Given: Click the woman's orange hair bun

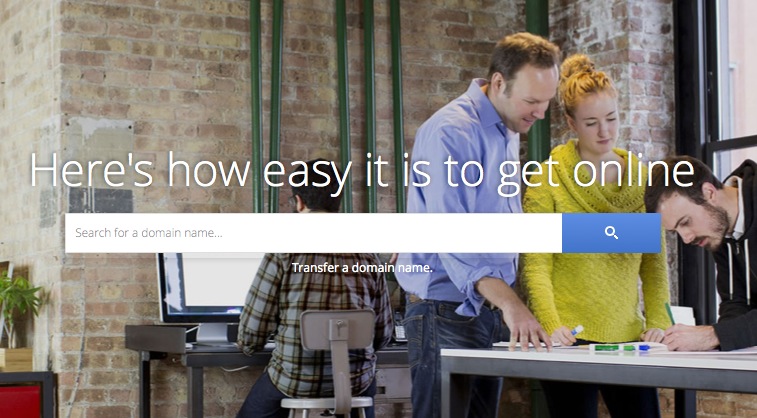Looking at the screenshot, I should pos(578,69).
